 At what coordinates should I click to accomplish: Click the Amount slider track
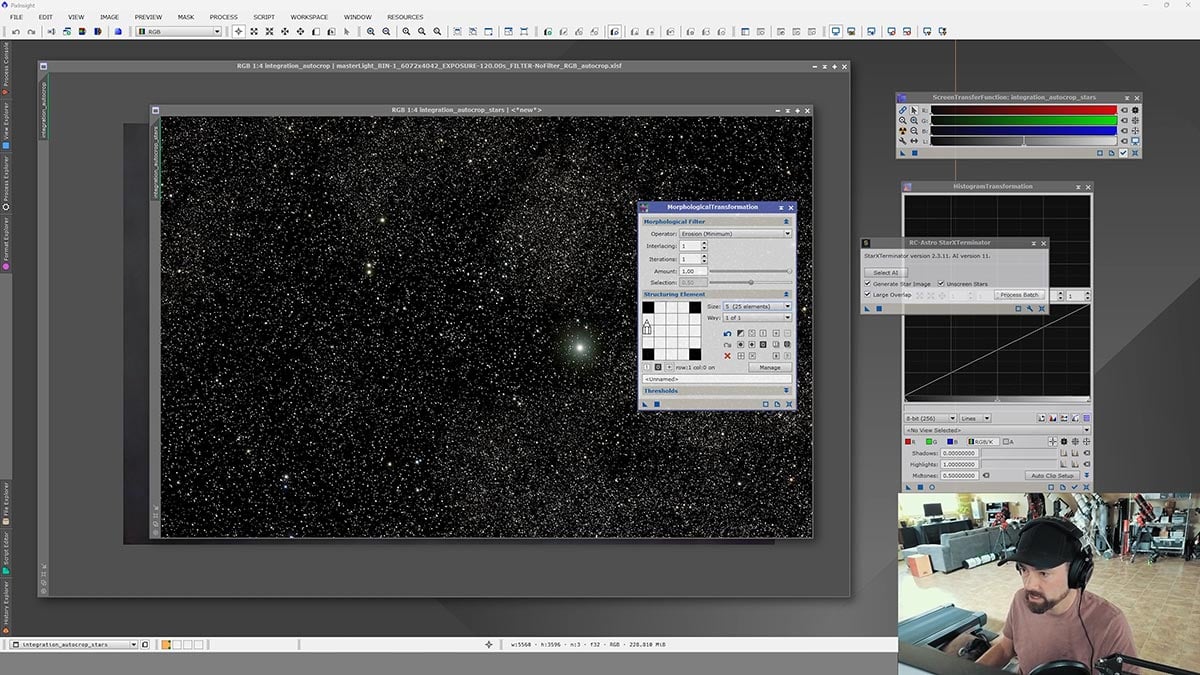click(x=750, y=271)
